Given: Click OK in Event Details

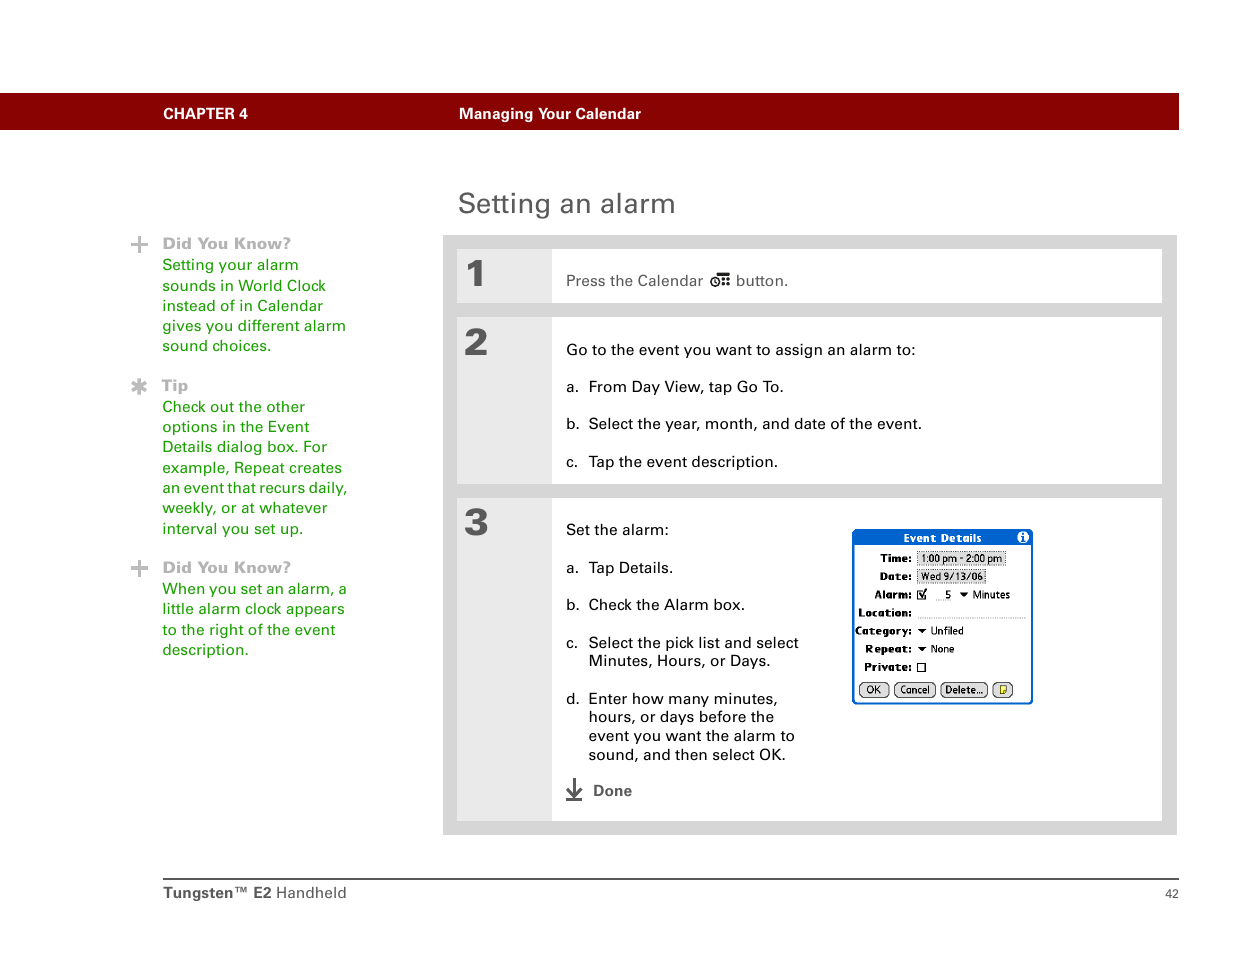Looking at the screenshot, I should click(x=874, y=690).
